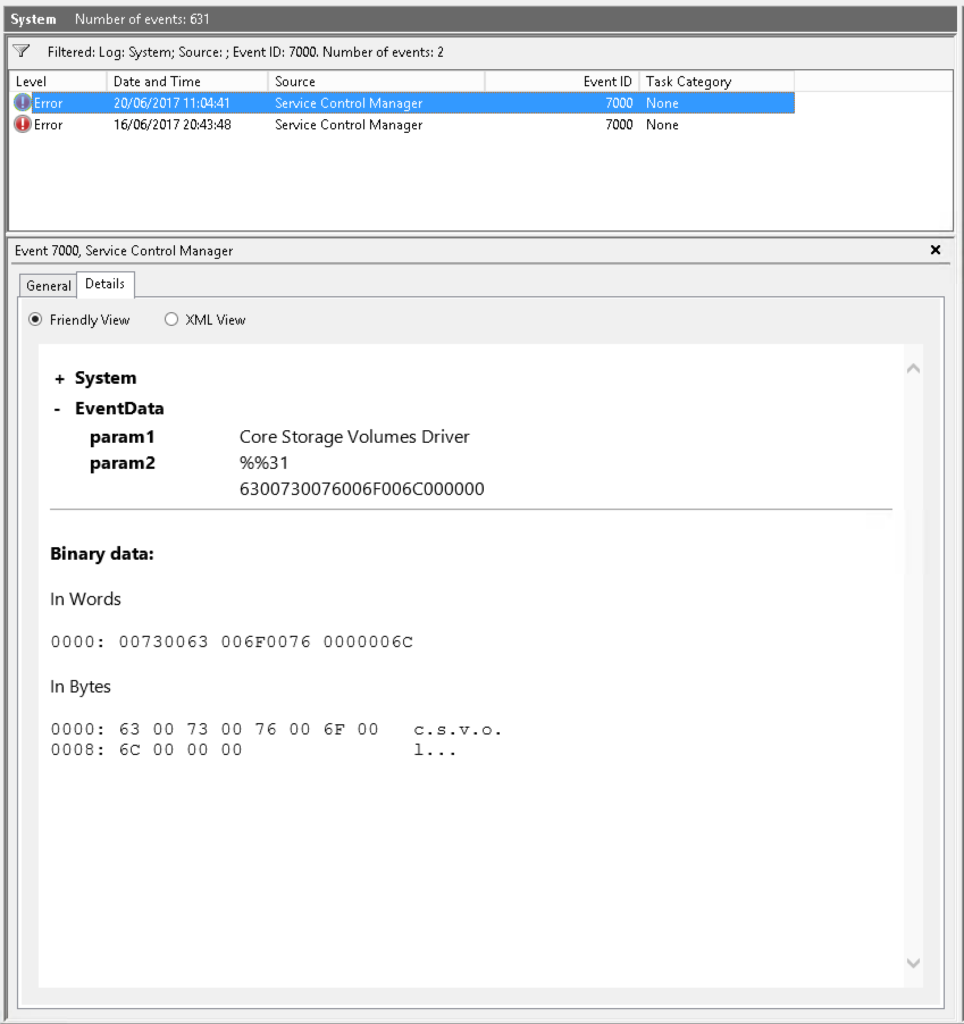Screen dimensions: 964x1024
Task: Click the c.s.v.o. ASCII text
Action: [x=458, y=729]
